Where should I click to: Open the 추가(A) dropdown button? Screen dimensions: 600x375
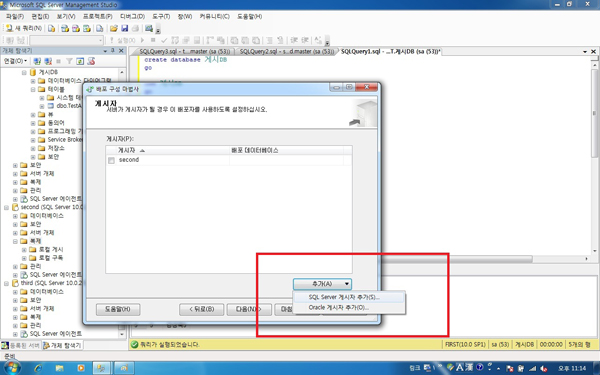tap(322, 284)
